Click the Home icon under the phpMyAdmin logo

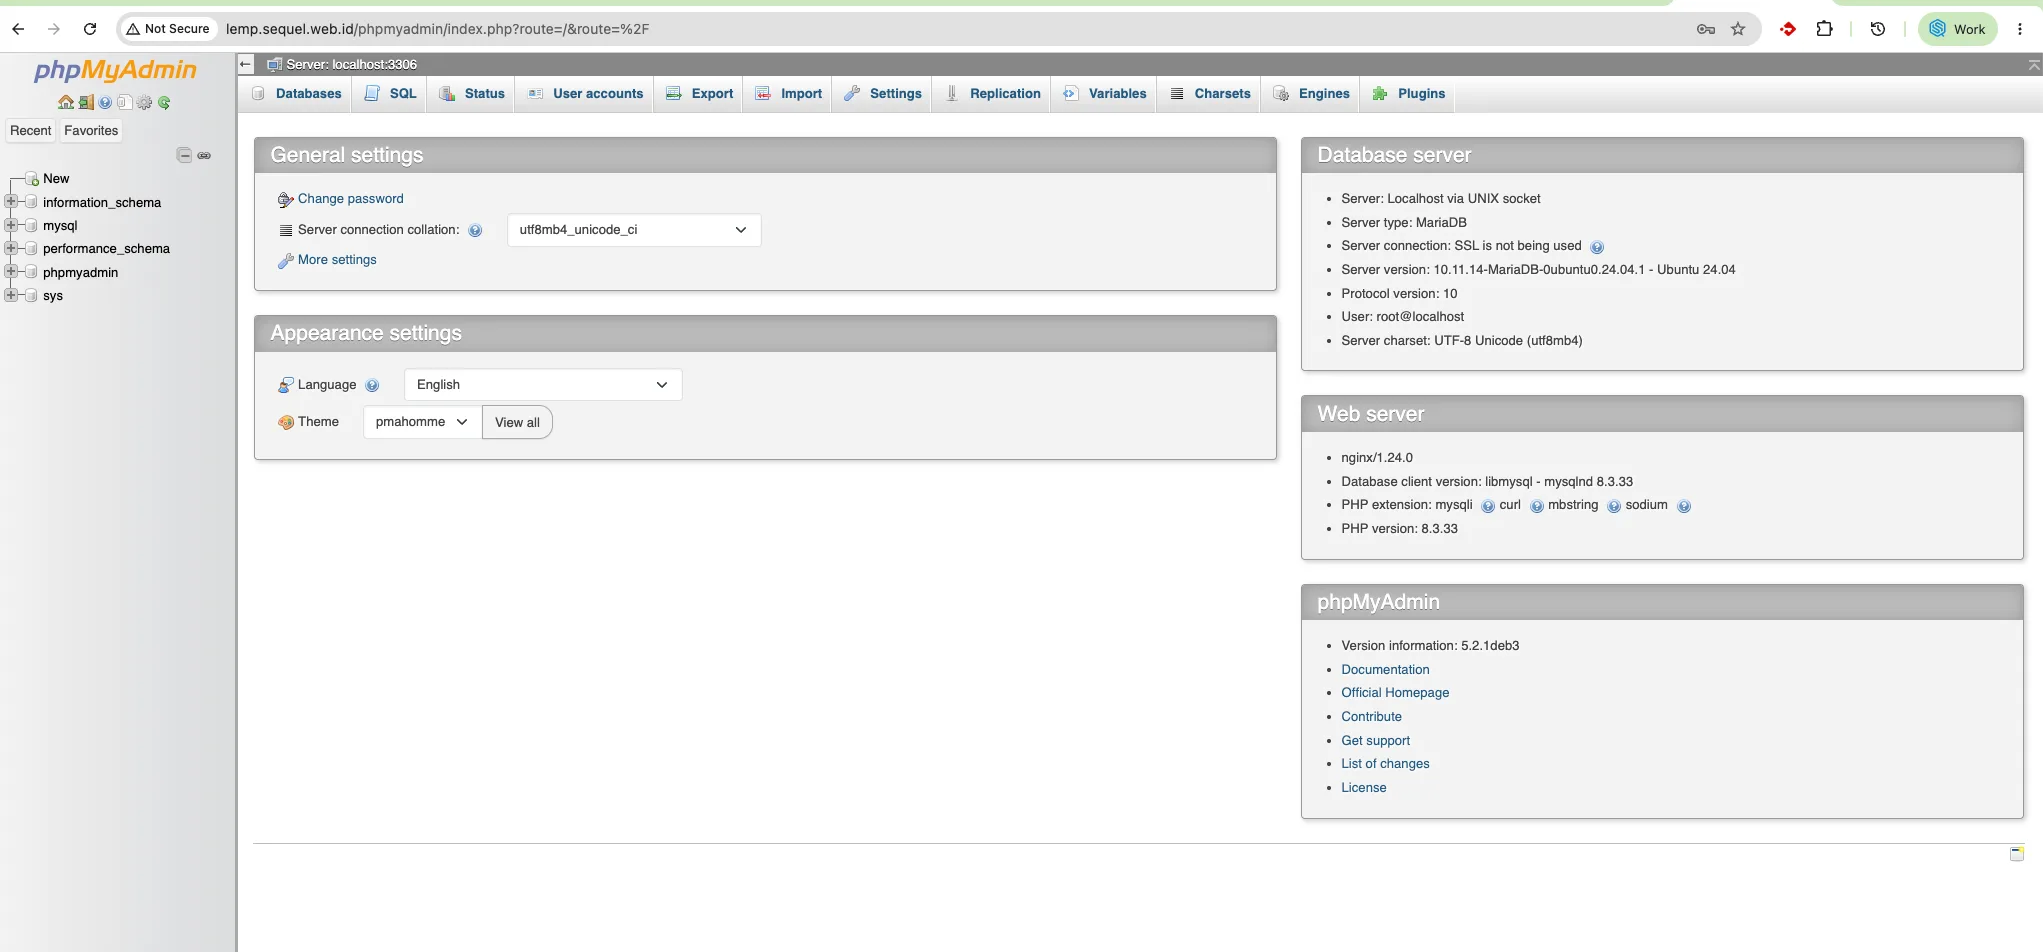coord(66,102)
